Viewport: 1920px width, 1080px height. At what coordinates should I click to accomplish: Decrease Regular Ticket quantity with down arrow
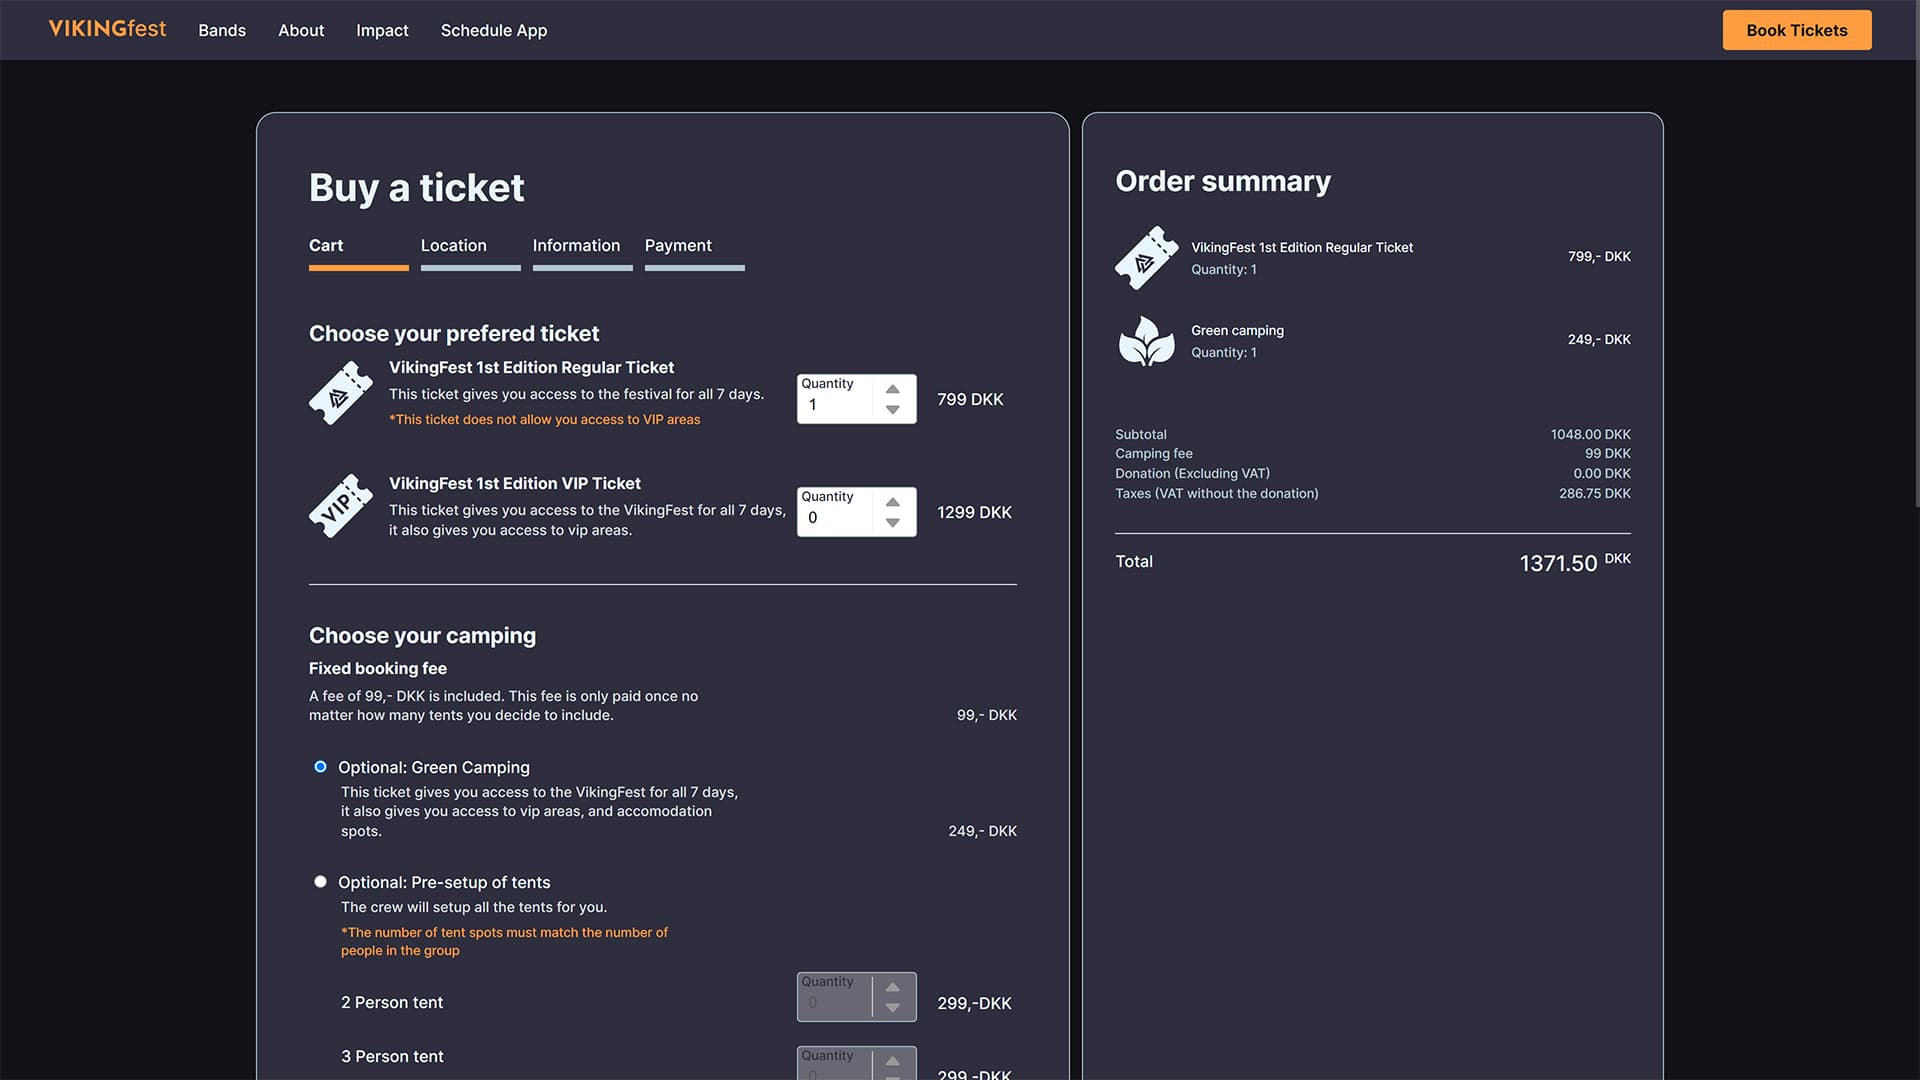[x=893, y=410]
